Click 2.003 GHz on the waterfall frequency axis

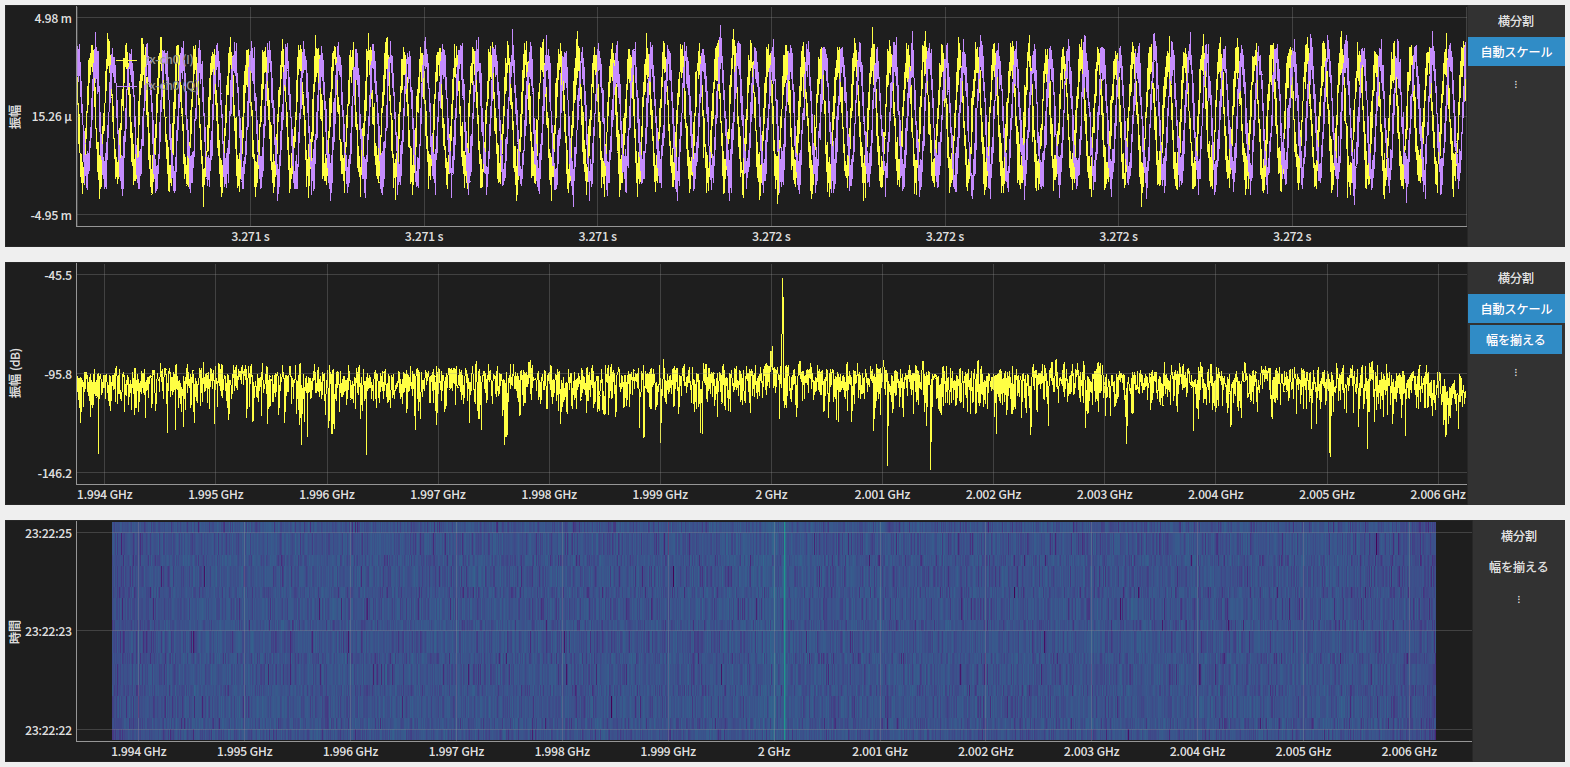point(1092,752)
